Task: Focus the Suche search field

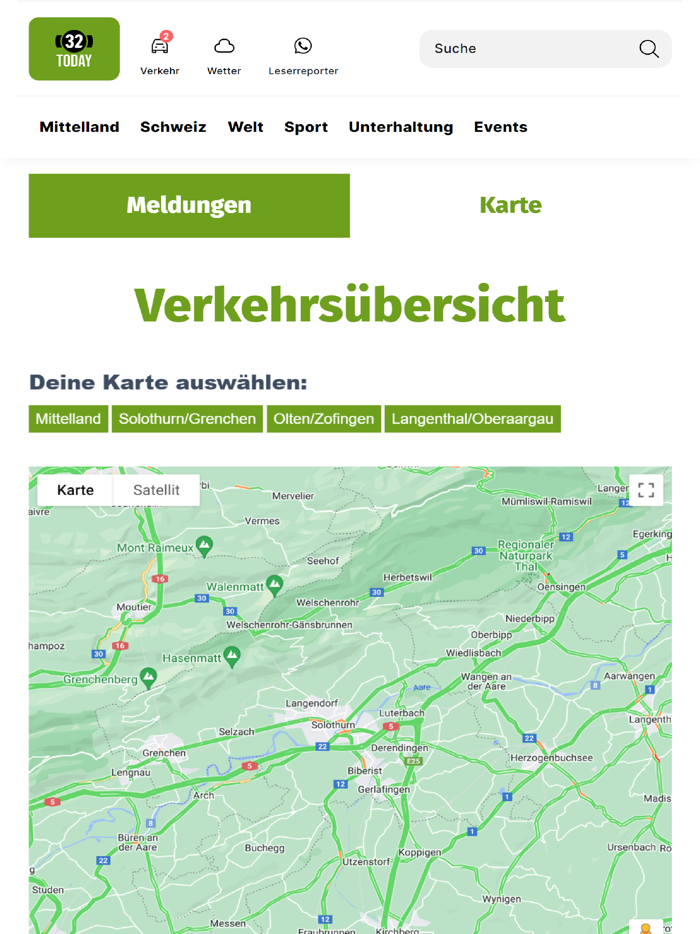Action: (545, 49)
